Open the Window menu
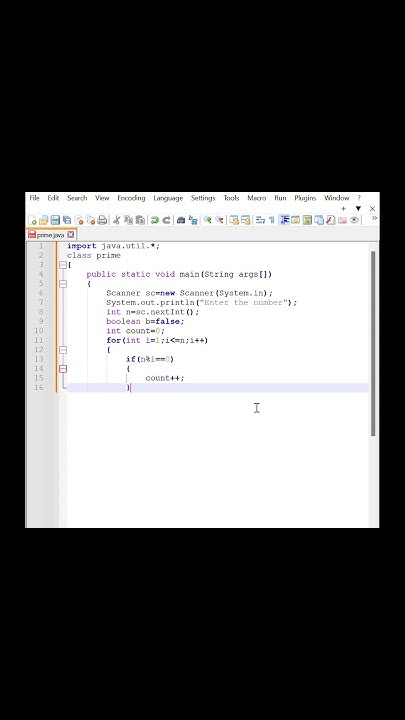This screenshot has height=720, width=405. pos(337,198)
